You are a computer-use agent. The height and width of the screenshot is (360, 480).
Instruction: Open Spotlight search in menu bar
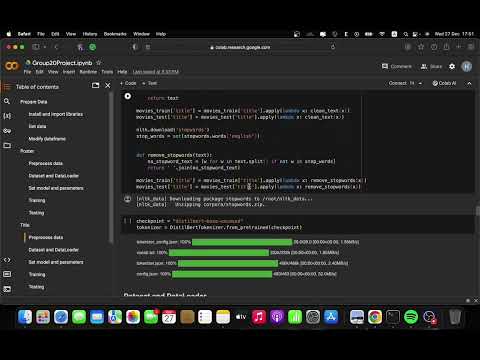[x=405, y=34]
